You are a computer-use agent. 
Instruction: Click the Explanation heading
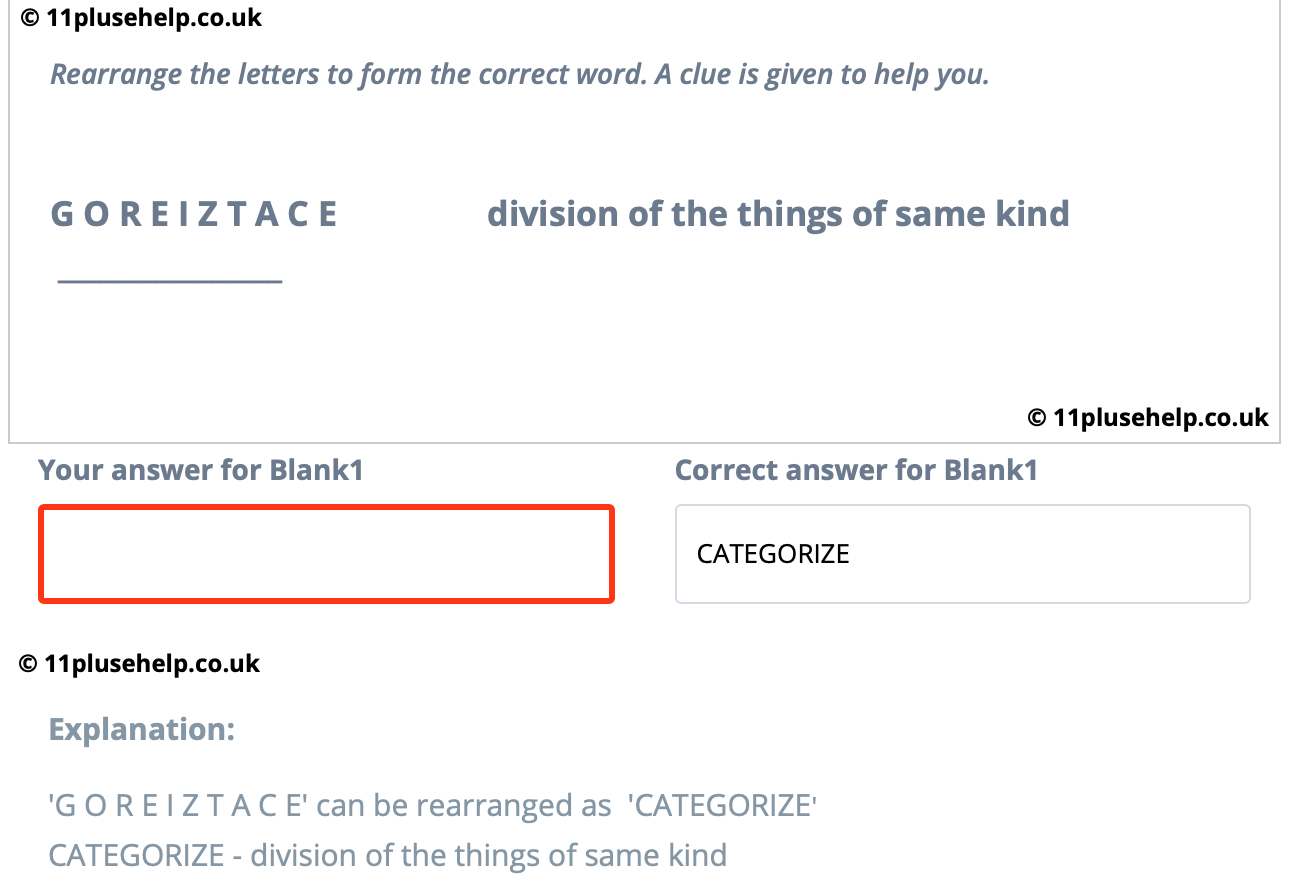pos(141,729)
